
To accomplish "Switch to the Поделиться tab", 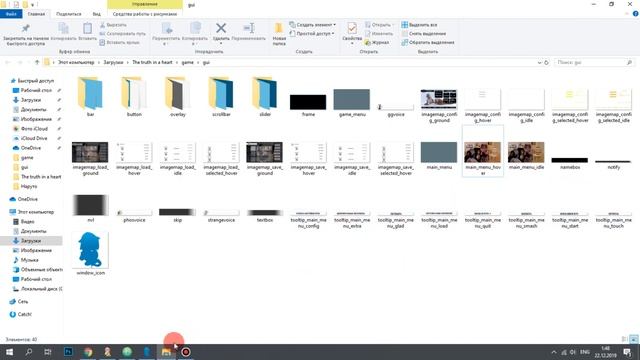I will pos(69,14).
